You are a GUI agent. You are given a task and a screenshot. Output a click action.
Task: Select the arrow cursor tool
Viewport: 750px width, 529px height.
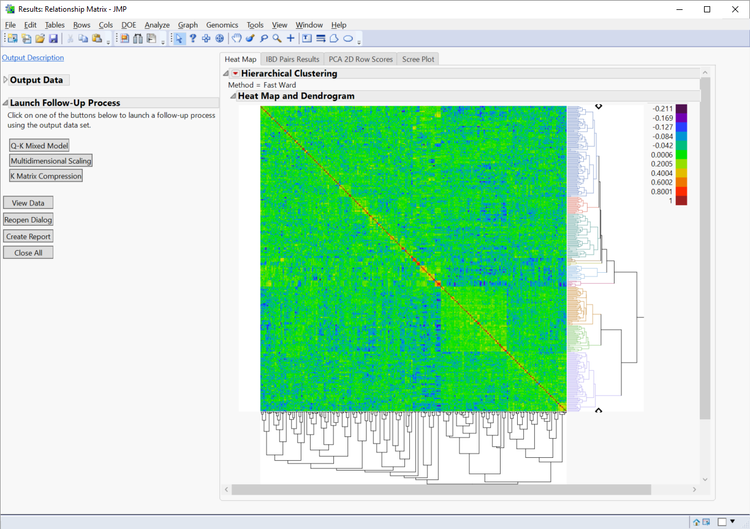click(x=179, y=39)
